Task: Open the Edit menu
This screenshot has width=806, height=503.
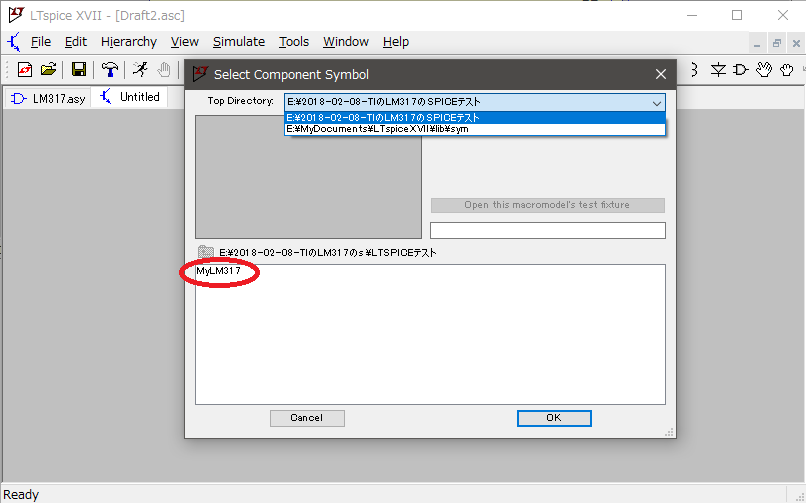Action: (76, 42)
